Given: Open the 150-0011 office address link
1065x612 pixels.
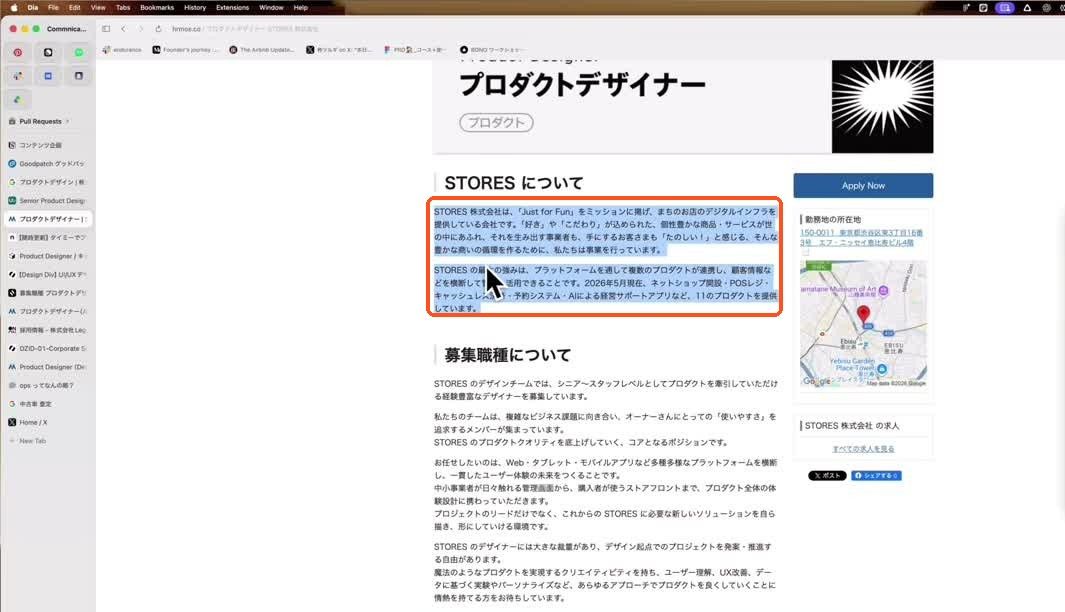Looking at the screenshot, I should click(861, 238).
